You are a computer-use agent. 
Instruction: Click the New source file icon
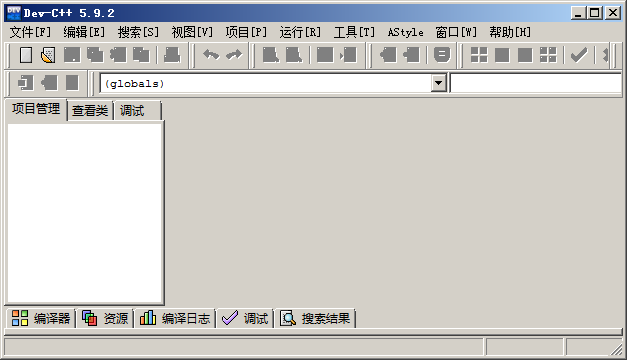click(x=26, y=55)
